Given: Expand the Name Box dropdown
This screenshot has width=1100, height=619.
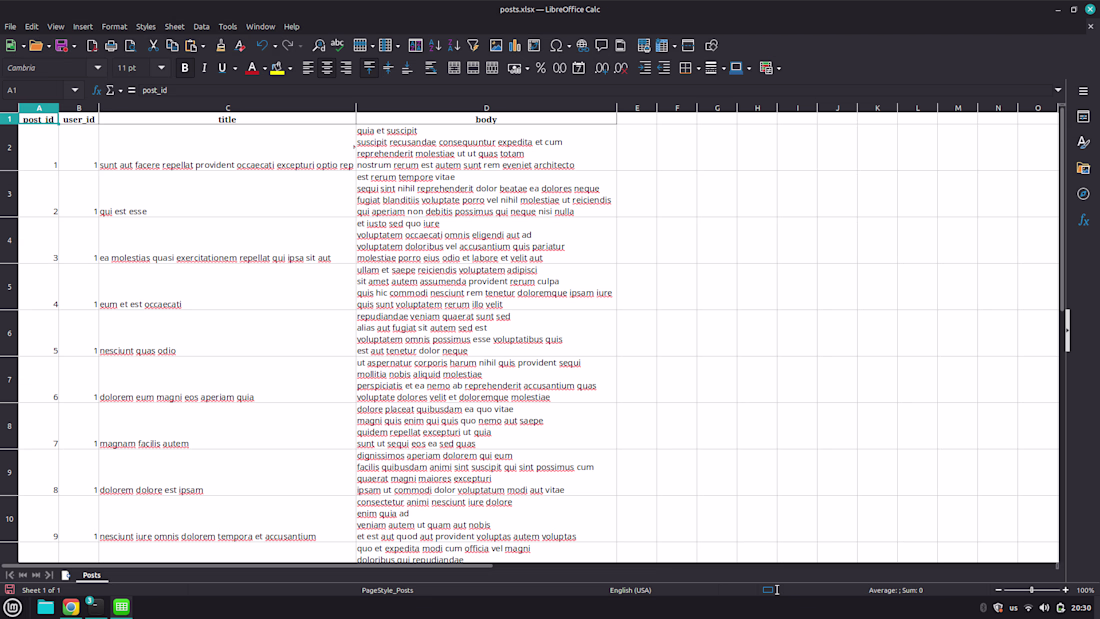Looking at the screenshot, I should click(x=75, y=90).
